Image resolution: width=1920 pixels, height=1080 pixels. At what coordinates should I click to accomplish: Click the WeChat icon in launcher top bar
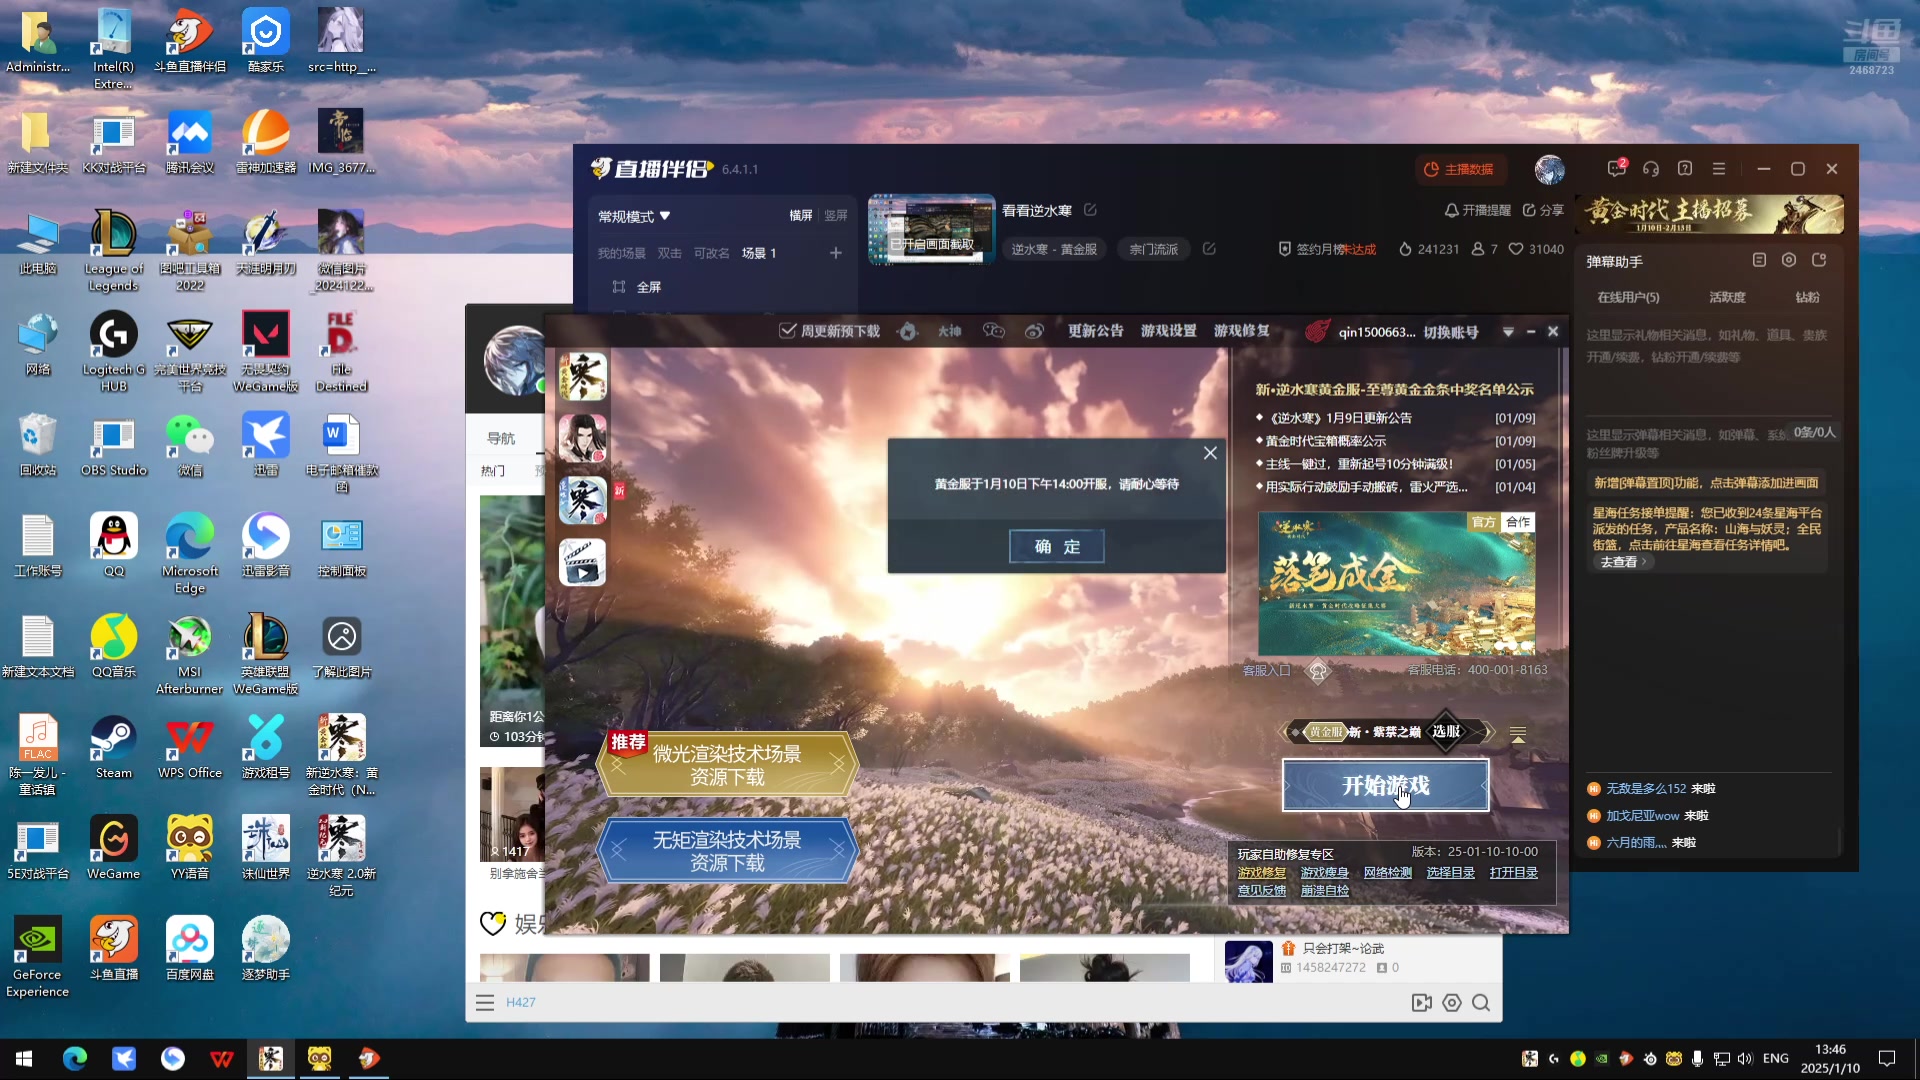(993, 331)
